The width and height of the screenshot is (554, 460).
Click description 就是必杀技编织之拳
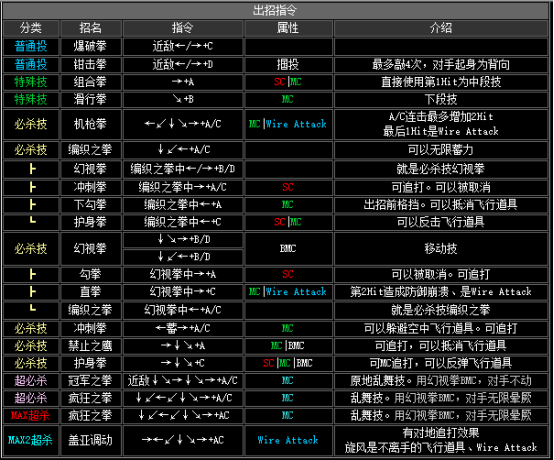coord(441,310)
